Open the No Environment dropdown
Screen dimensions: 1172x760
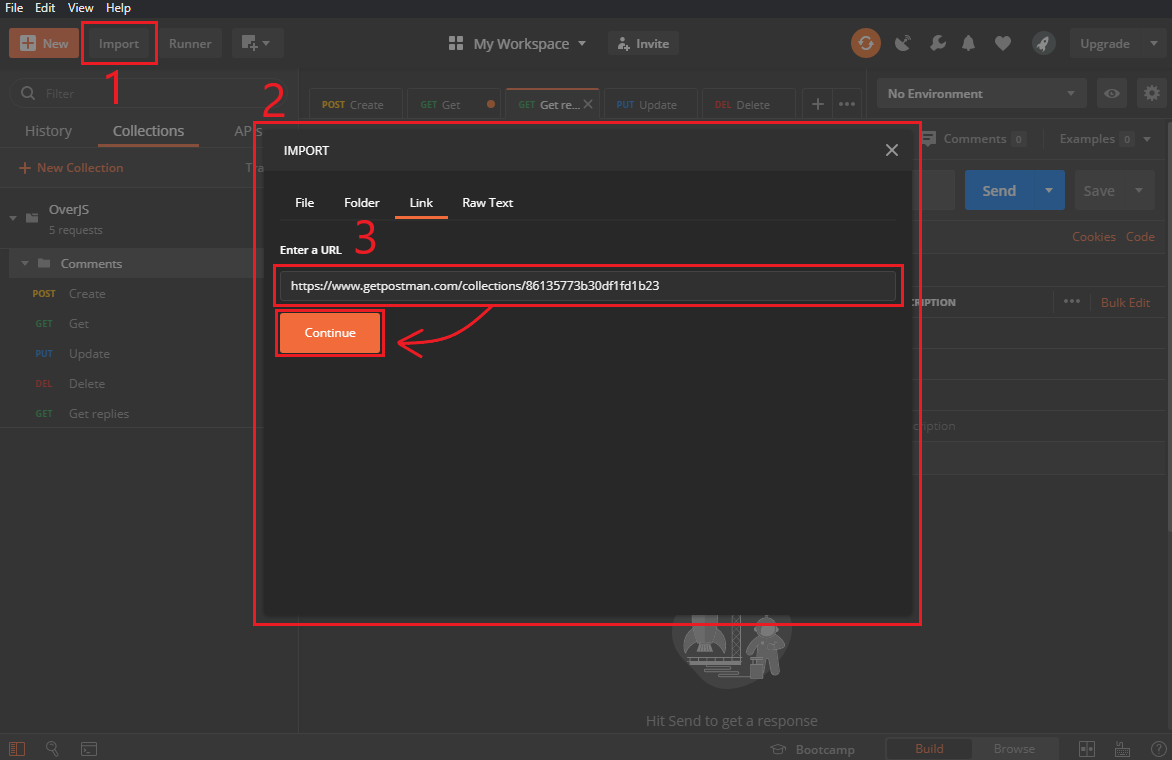(x=981, y=93)
